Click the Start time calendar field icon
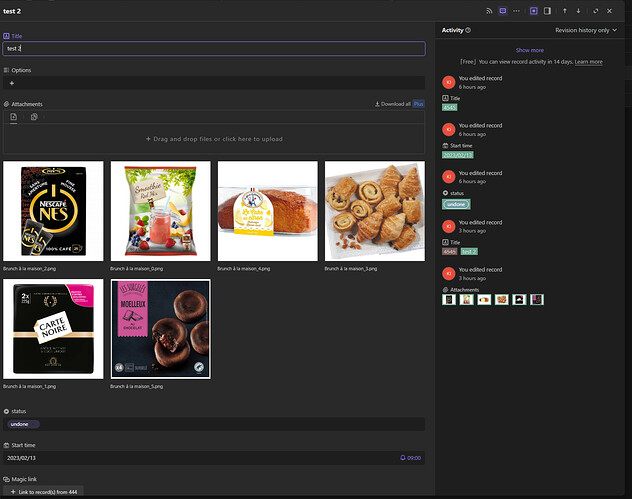This screenshot has width=632, height=499. (6, 445)
